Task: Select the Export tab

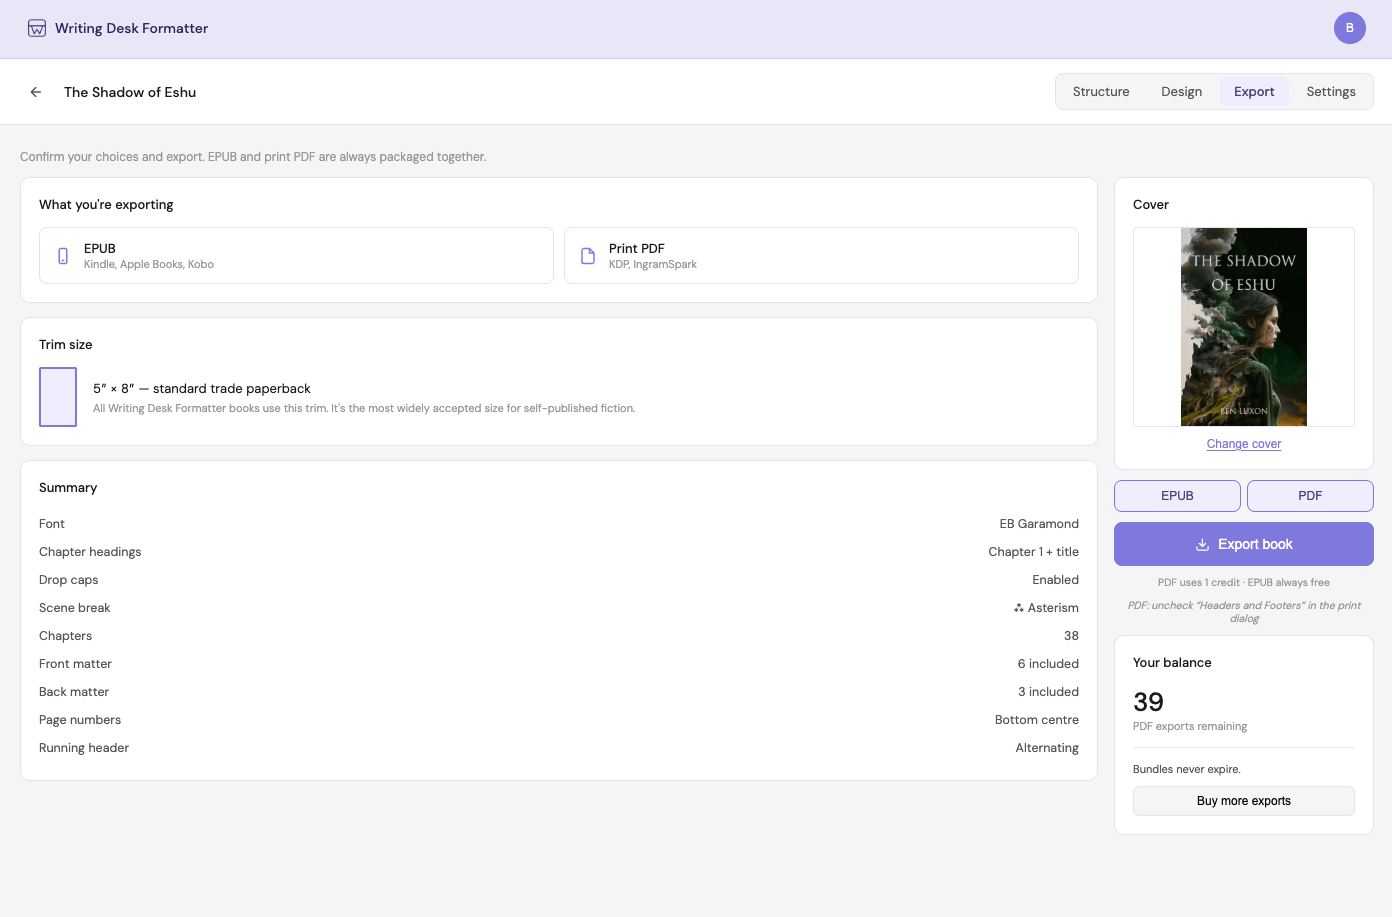Action: [x=1254, y=92]
